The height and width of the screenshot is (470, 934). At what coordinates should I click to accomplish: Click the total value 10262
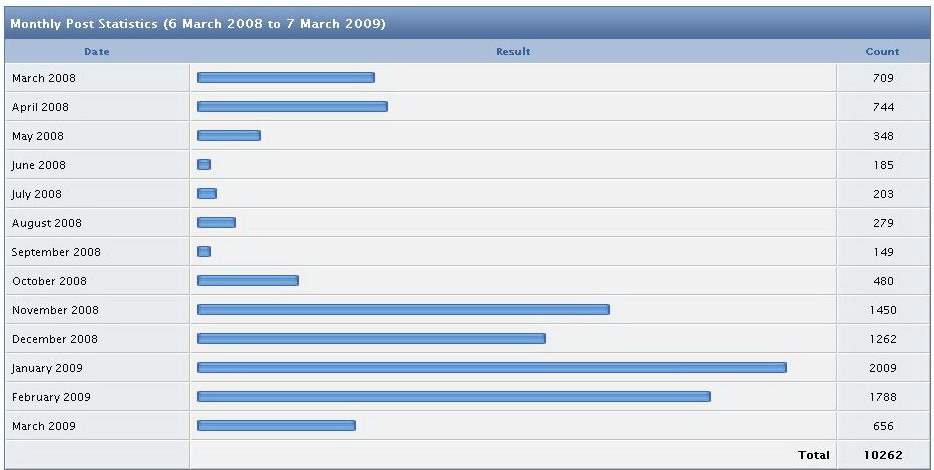coord(883,455)
